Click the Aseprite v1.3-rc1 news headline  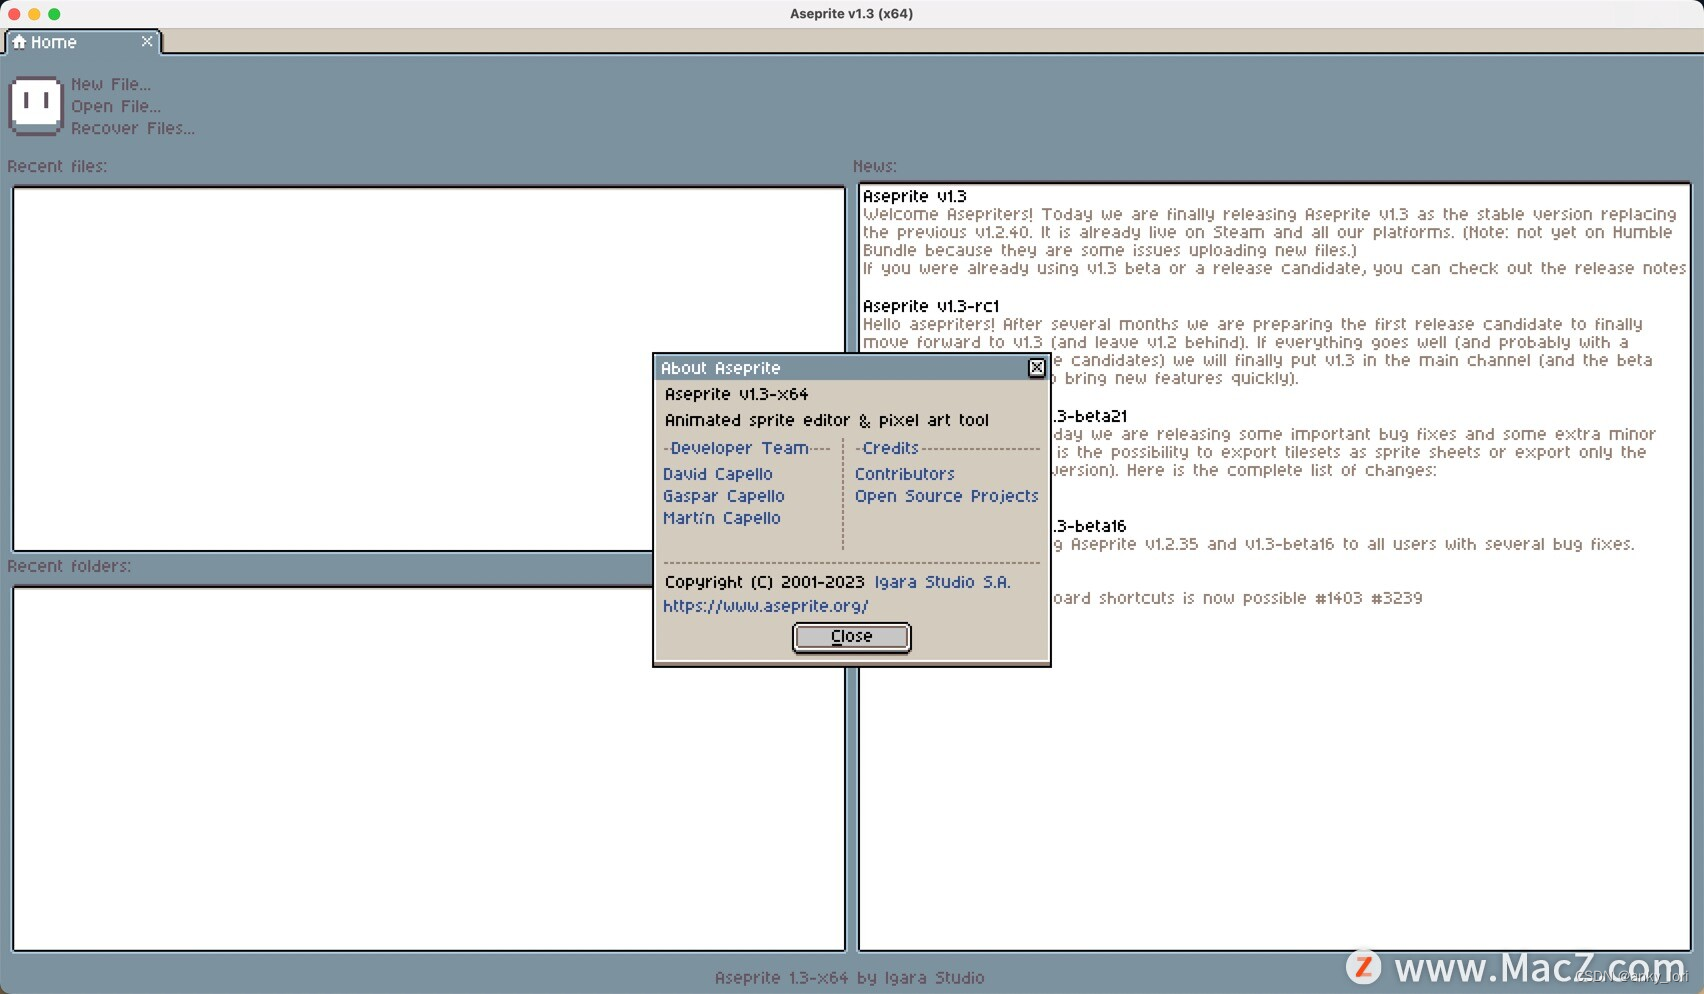931,306
